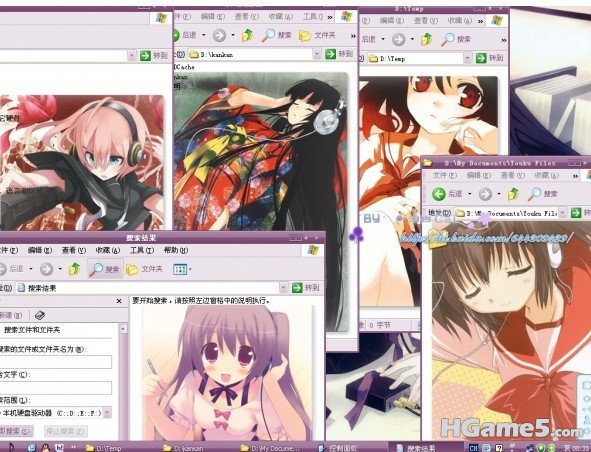
Task: Click Up folder icon in D:\Temp window
Action: click(426, 39)
